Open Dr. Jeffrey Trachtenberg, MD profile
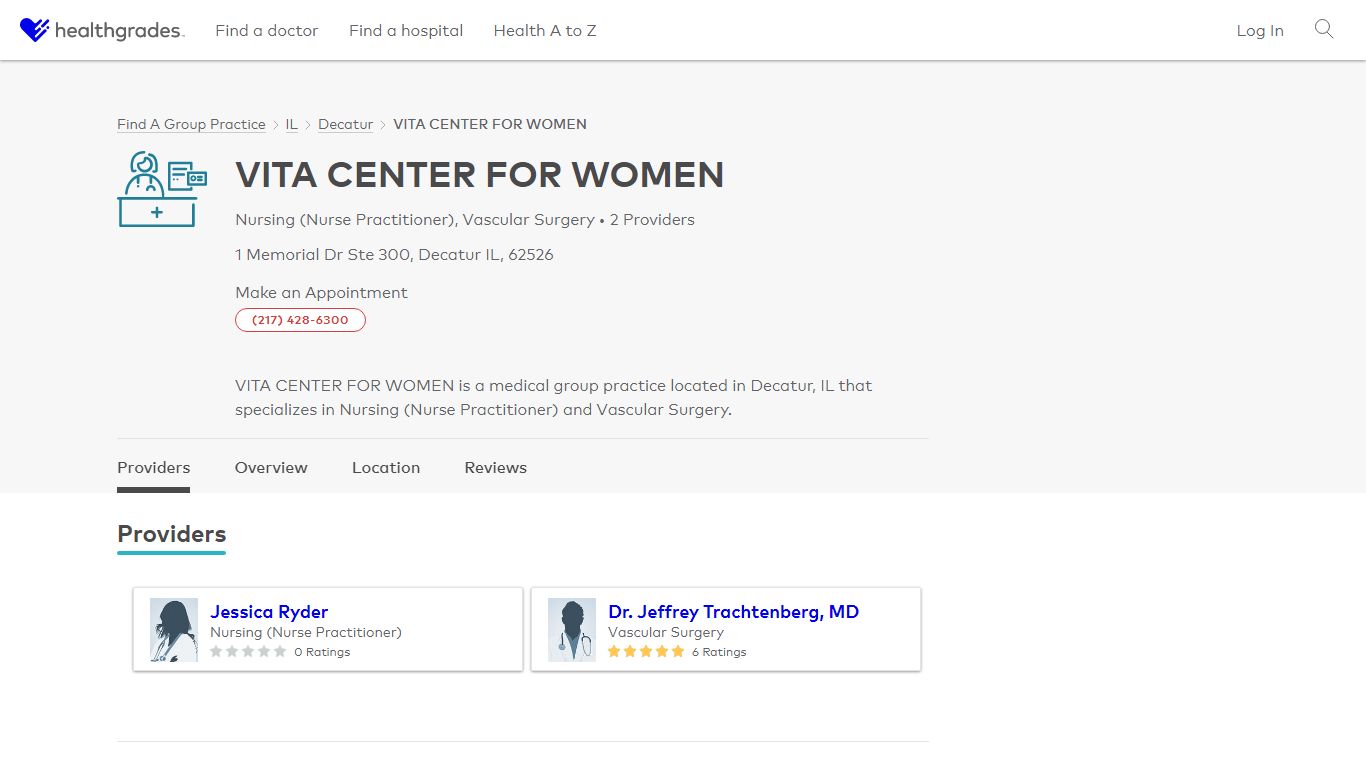 [x=733, y=612]
